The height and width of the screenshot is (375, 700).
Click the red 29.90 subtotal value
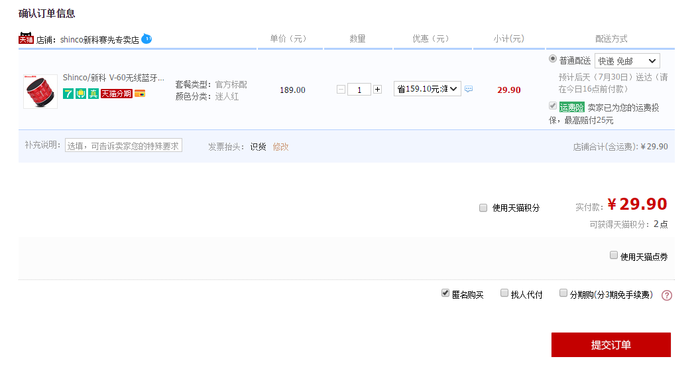click(x=509, y=90)
